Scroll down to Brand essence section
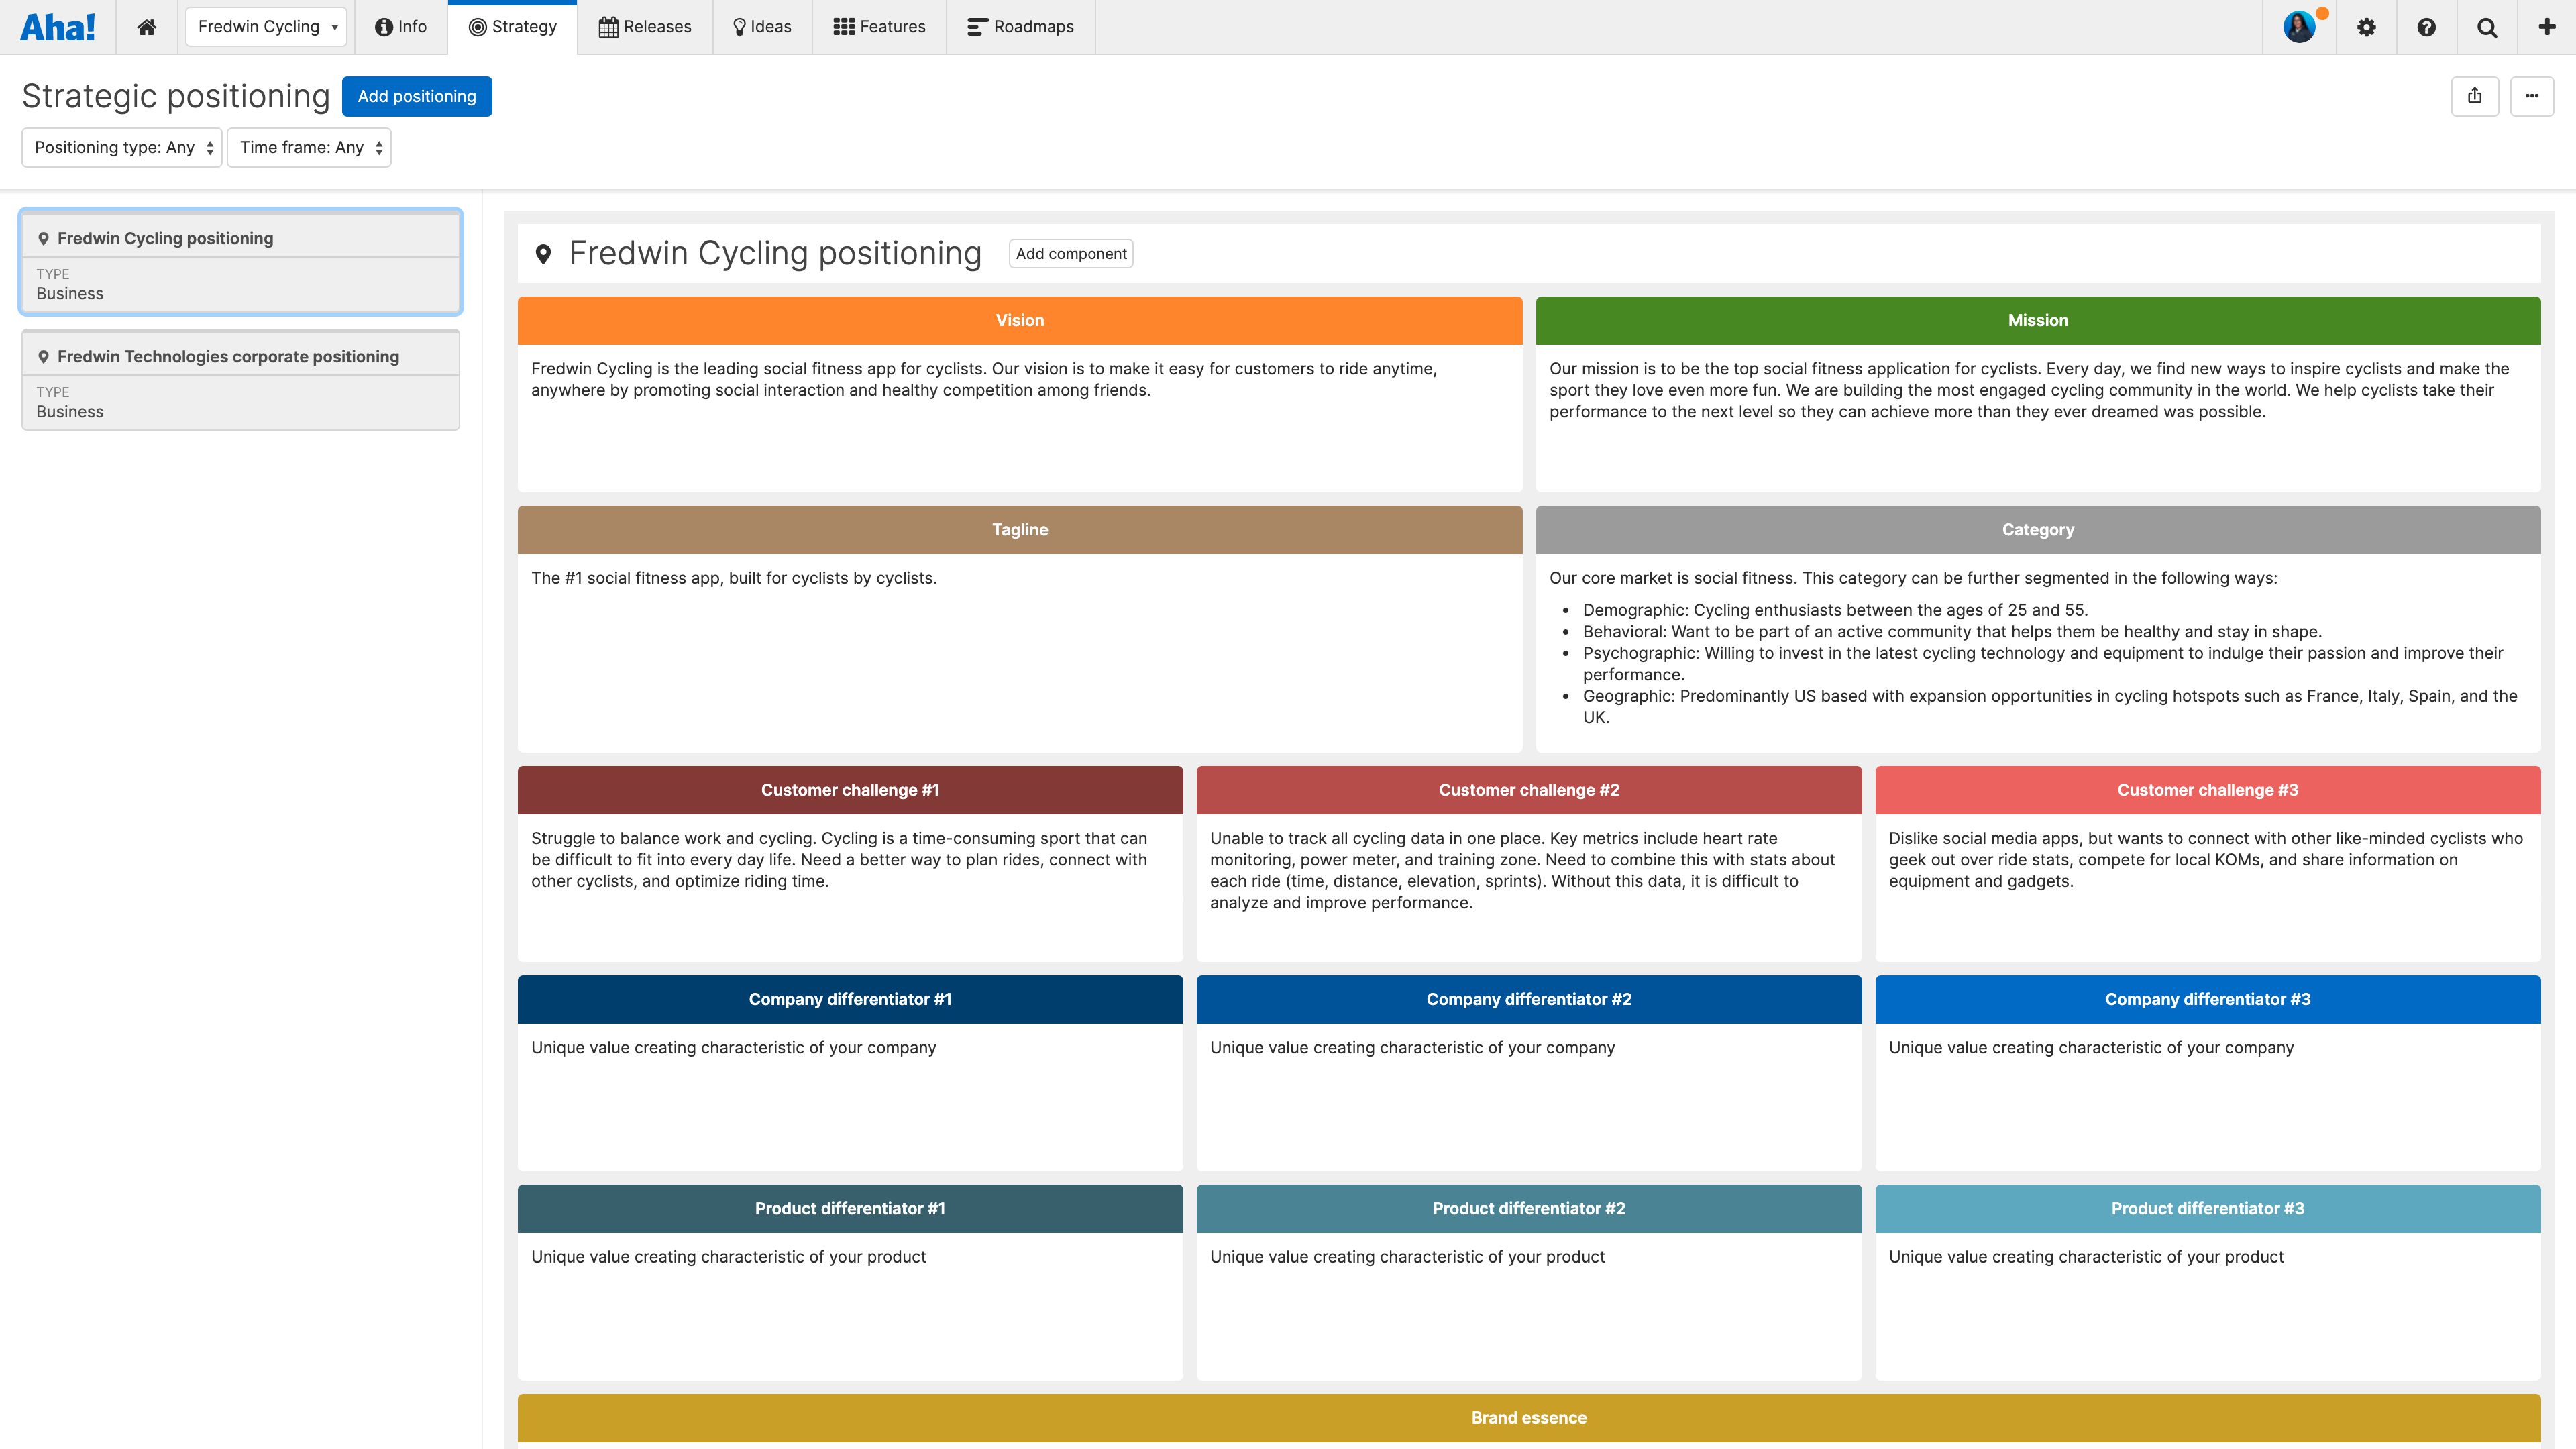Viewport: 2576px width, 1449px height. pyautogui.click(x=1529, y=1417)
